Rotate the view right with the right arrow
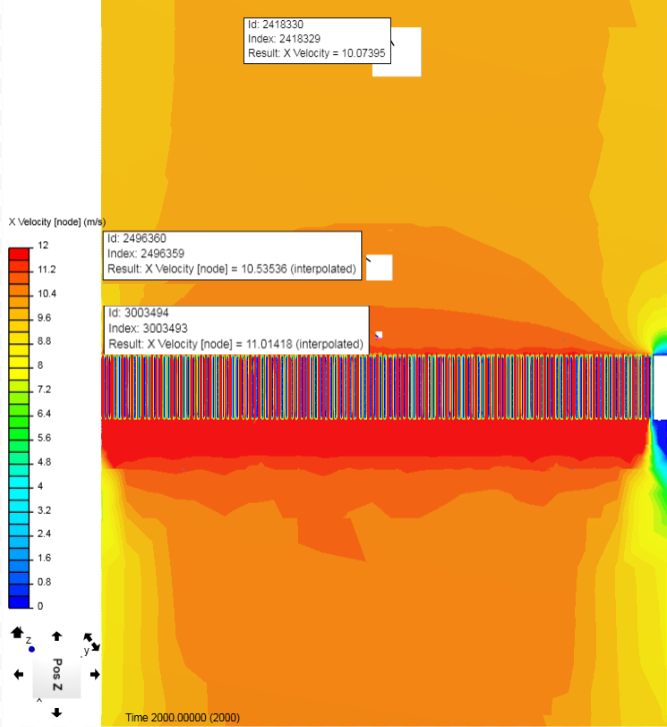Screen dimensions: 667x727 (95, 675)
